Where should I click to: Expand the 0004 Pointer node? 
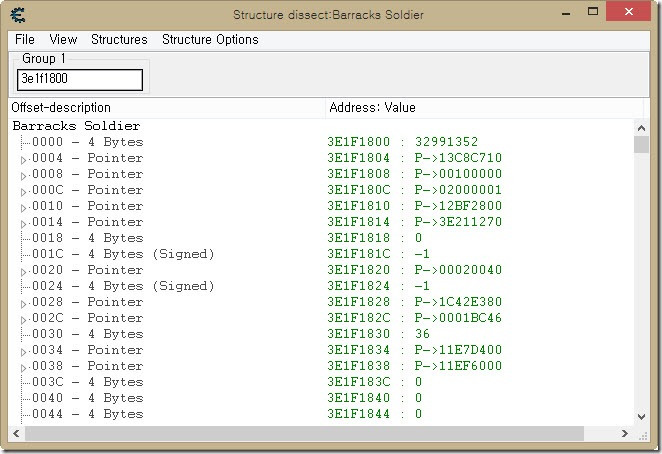click(24, 160)
